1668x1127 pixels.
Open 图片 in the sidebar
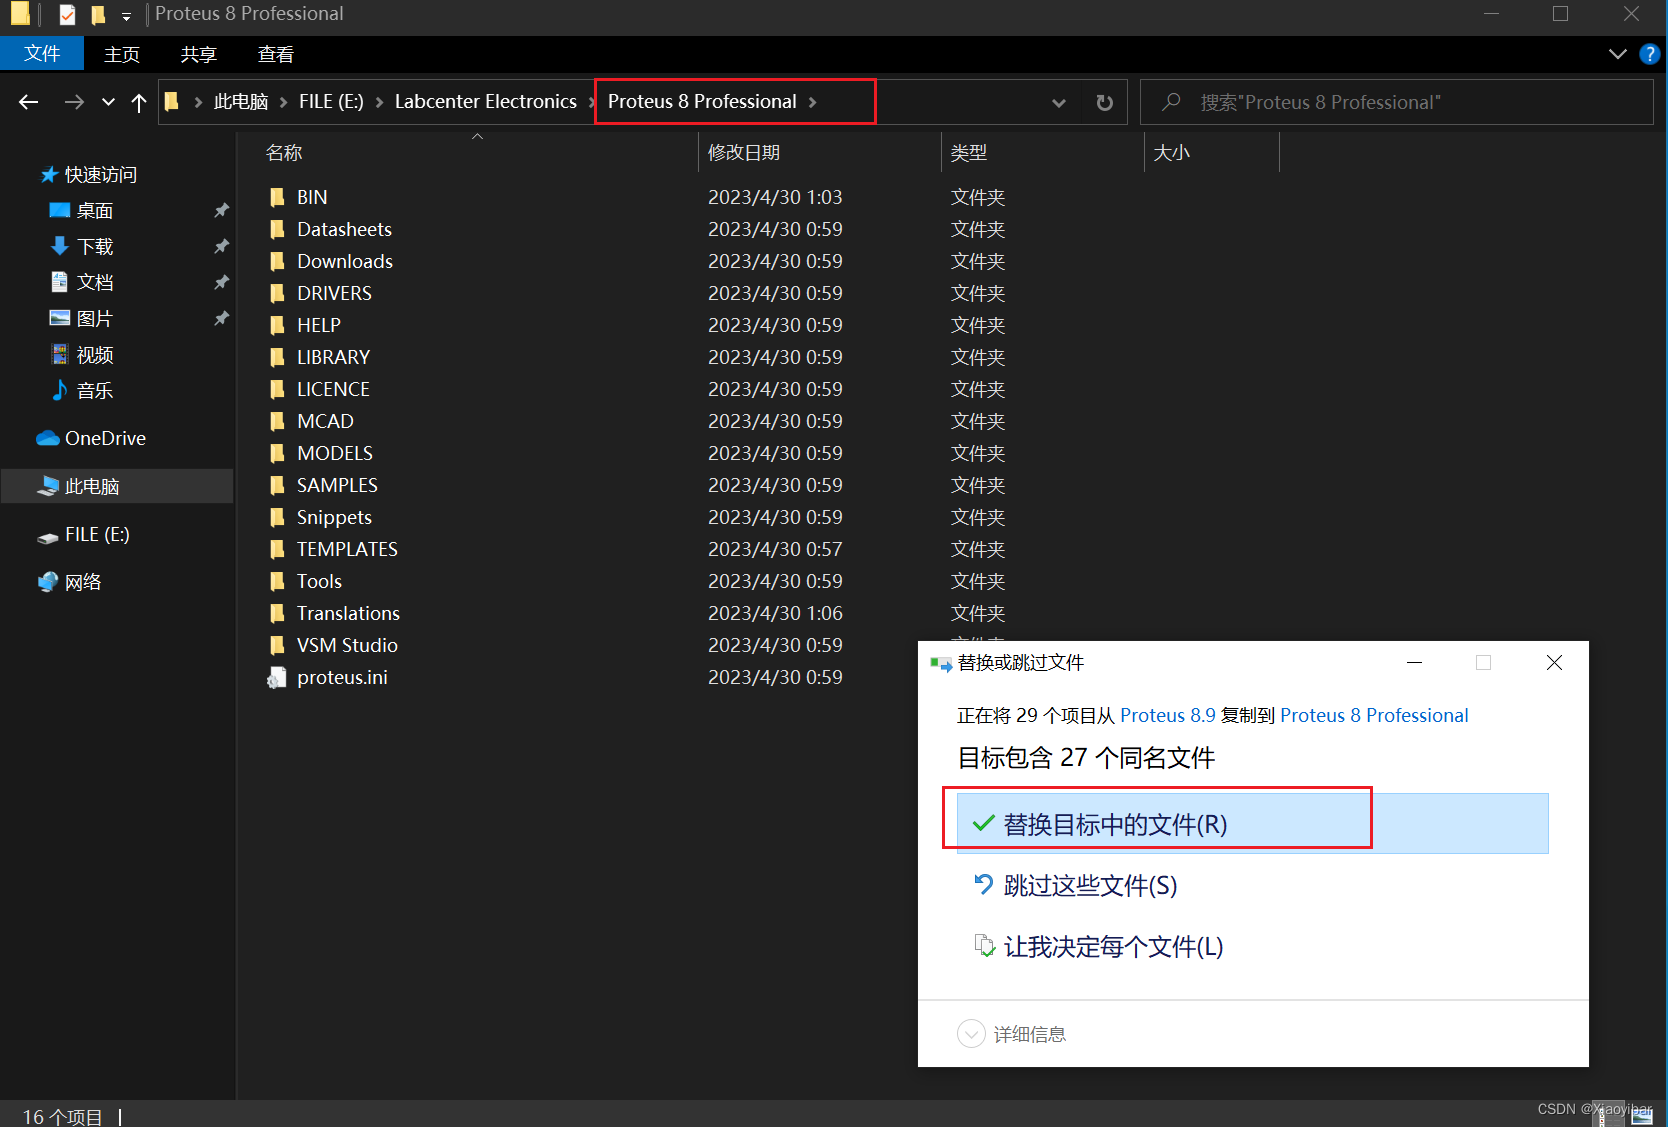(95, 318)
